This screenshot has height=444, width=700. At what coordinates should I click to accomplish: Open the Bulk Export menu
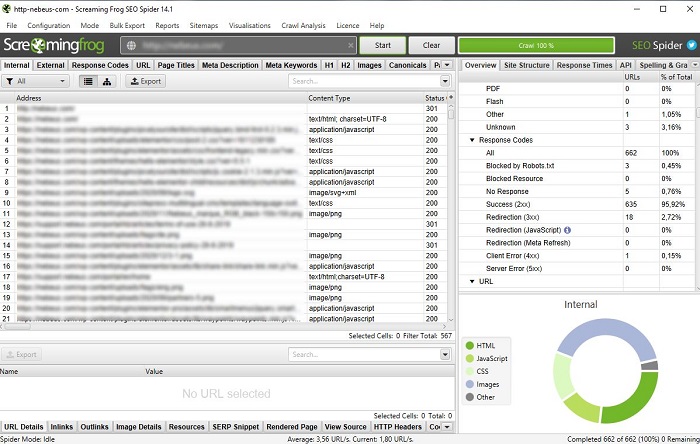pyautogui.click(x=127, y=25)
